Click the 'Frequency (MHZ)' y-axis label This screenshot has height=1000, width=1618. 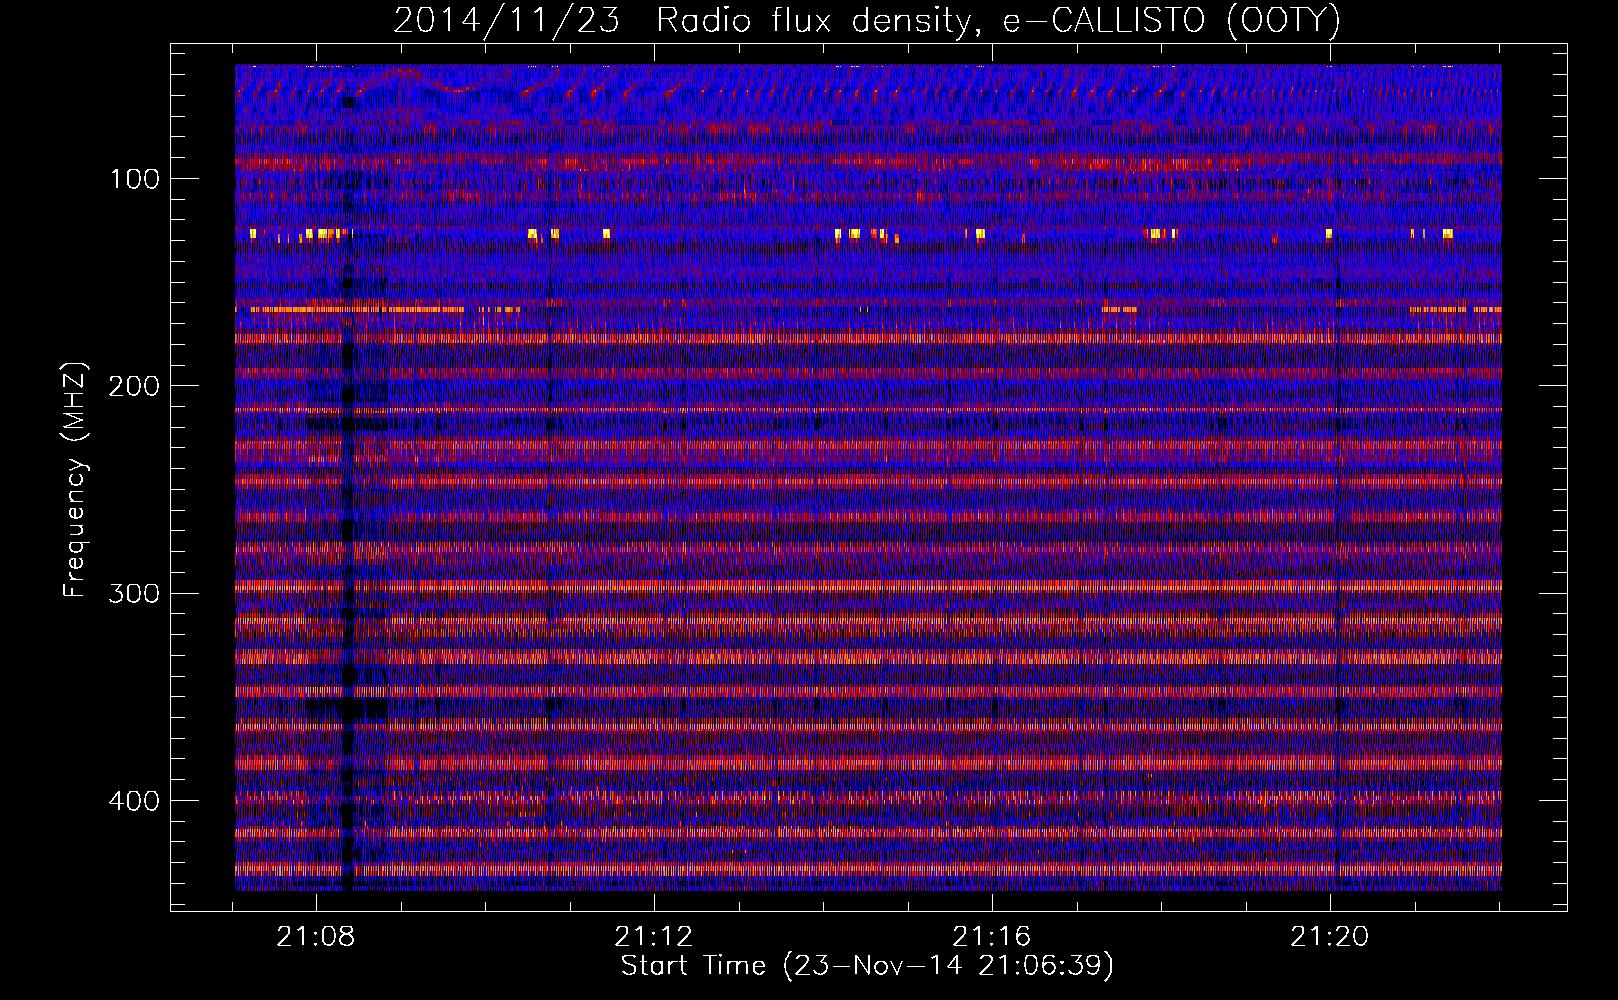[75, 480]
